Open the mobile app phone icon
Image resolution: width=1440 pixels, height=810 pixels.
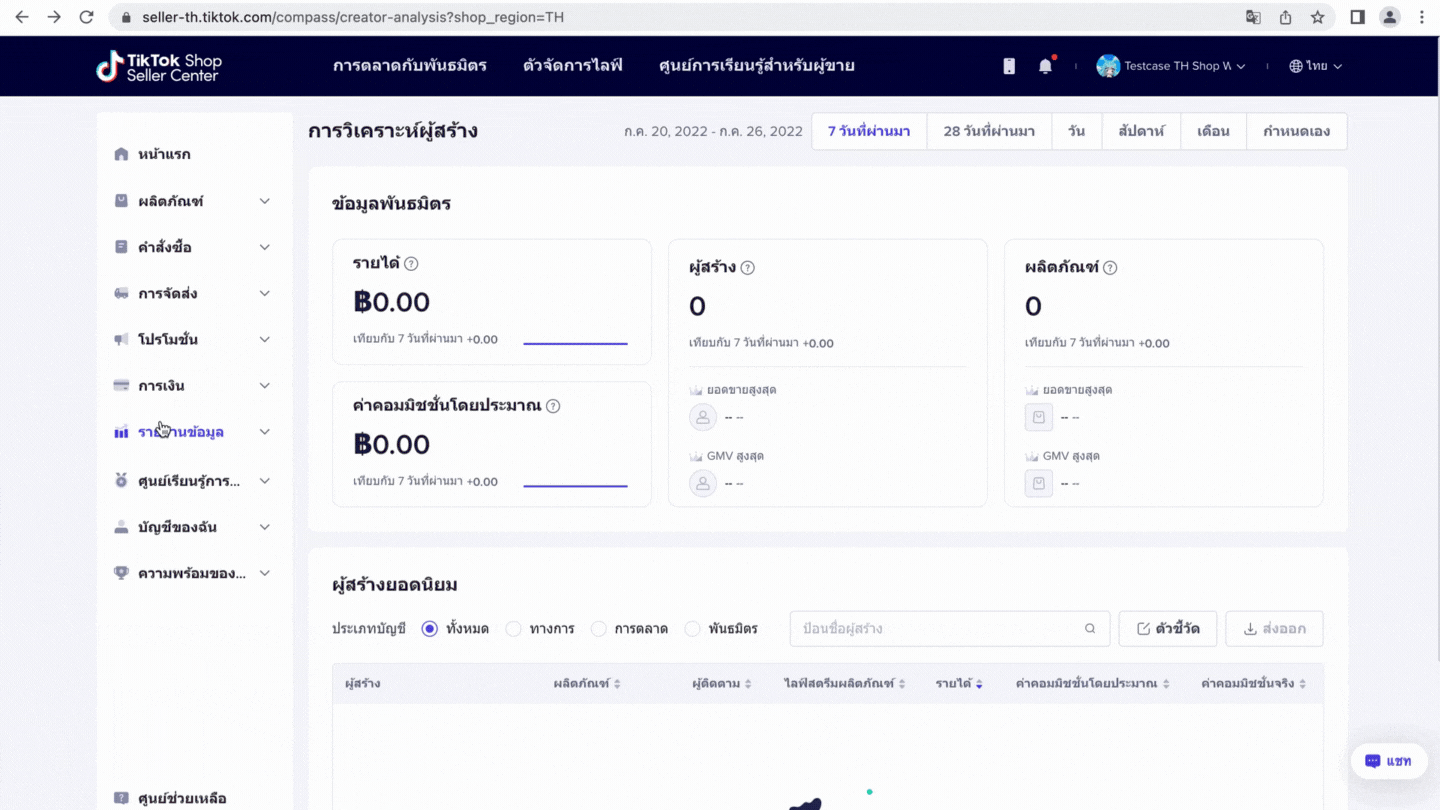[1009, 66]
